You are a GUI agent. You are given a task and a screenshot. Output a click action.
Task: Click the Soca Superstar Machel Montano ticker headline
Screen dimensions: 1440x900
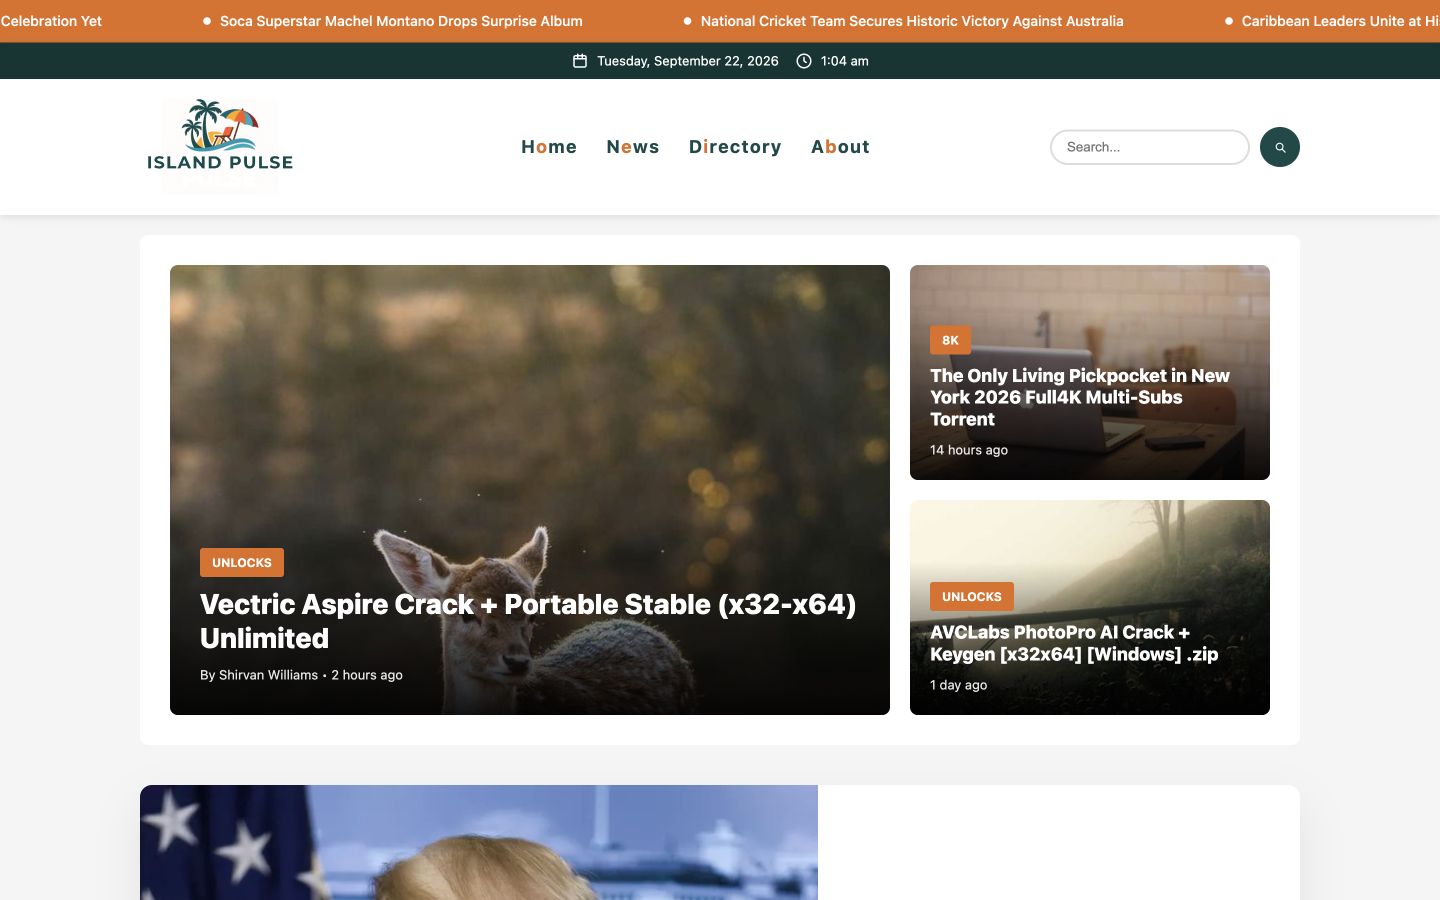(401, 21)
